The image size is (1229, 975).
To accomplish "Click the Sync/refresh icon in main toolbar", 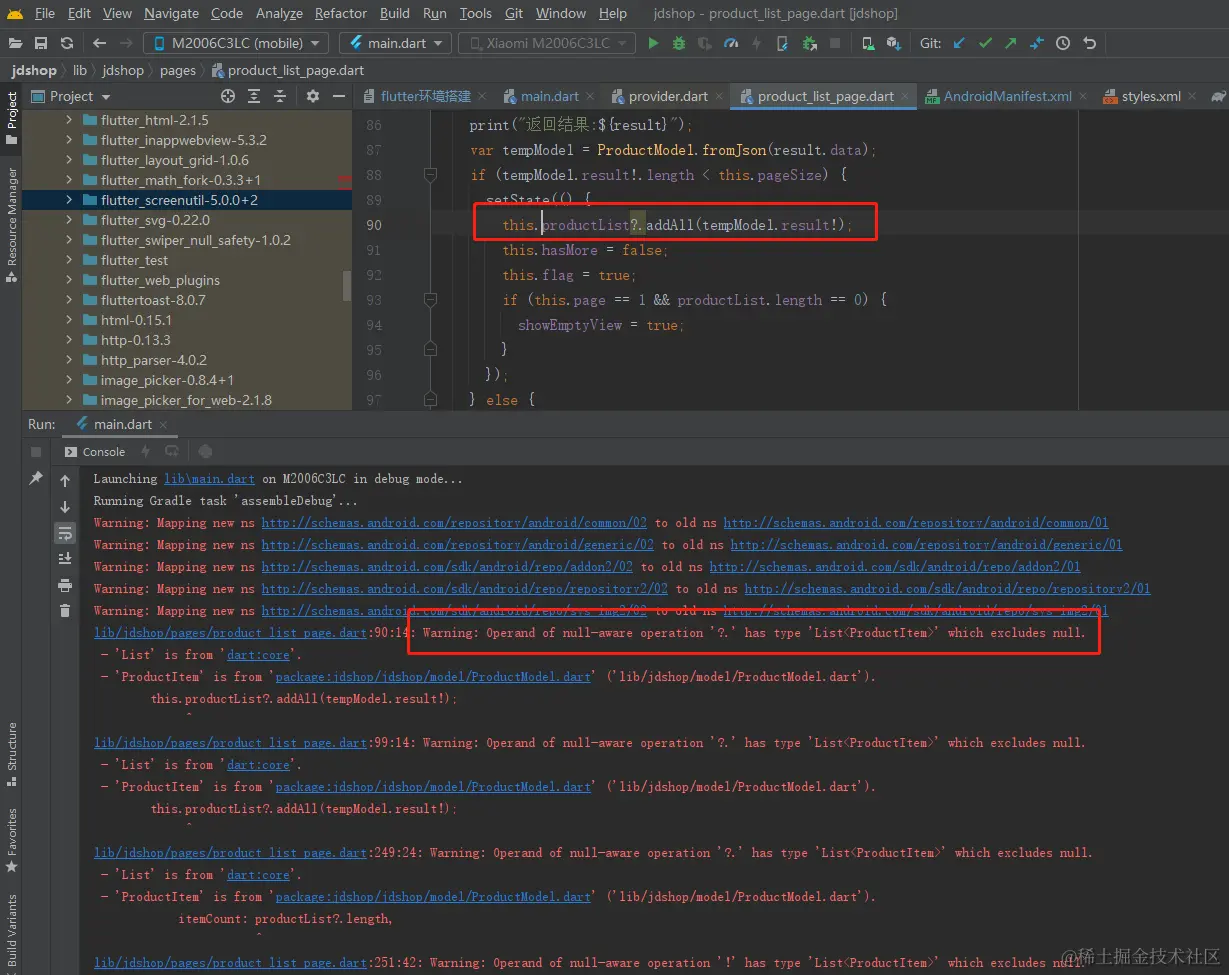I will 66,43.
